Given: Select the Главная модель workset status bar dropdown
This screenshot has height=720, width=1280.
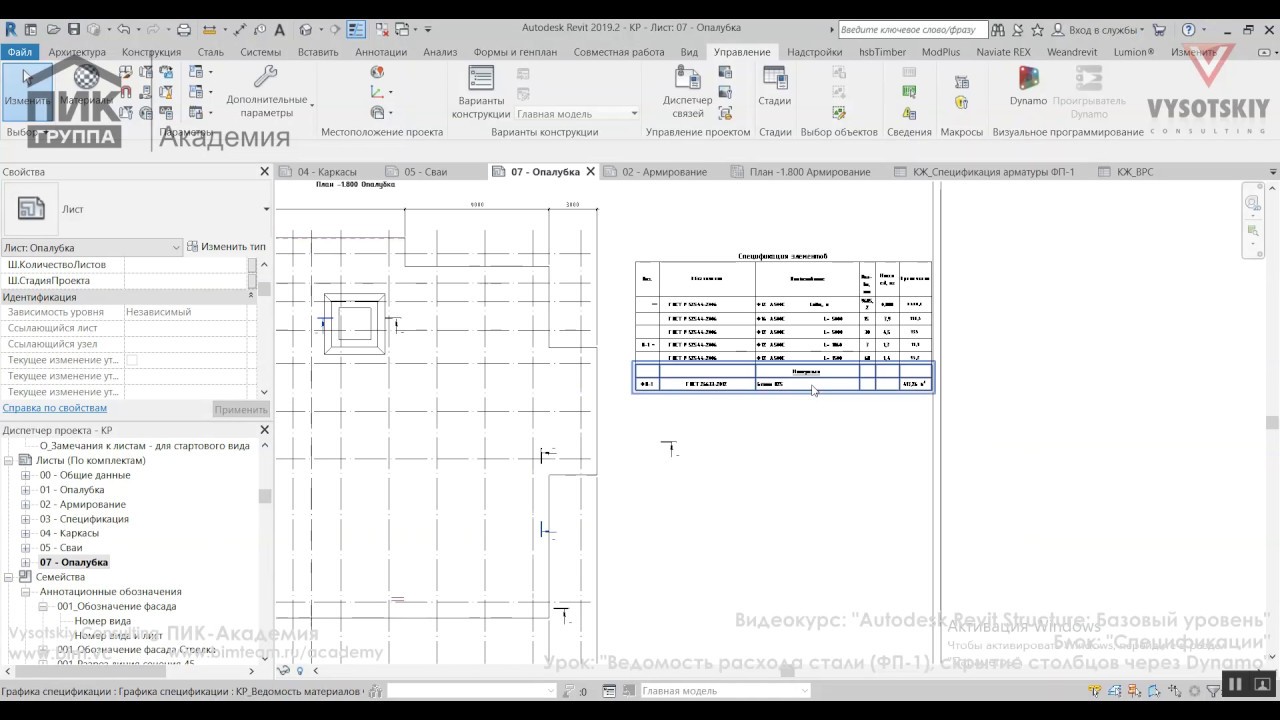Looking at the screenshot, I should click(724, 691).
